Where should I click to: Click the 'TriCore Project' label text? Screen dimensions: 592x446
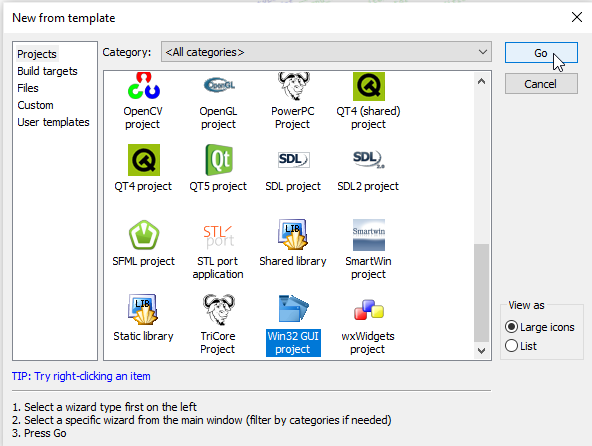tap(218, 343)
